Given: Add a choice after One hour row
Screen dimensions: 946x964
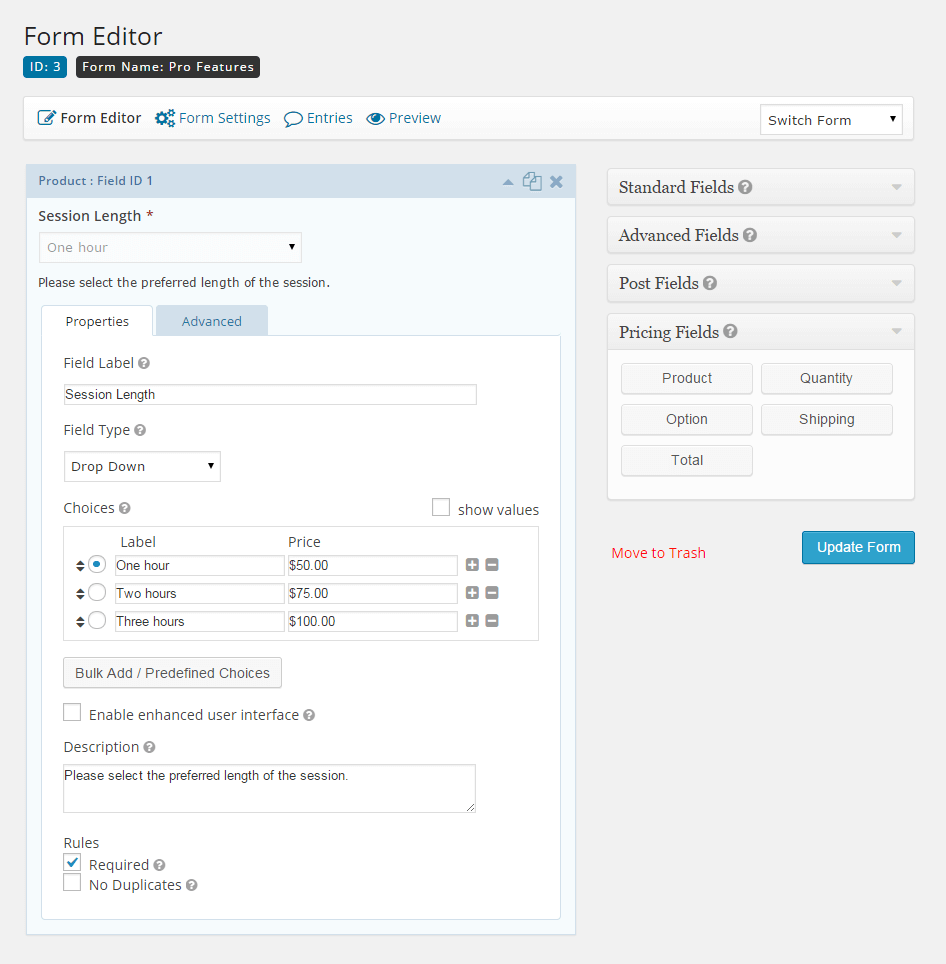Looking at the screenshot, I should [x=472, y=564].
